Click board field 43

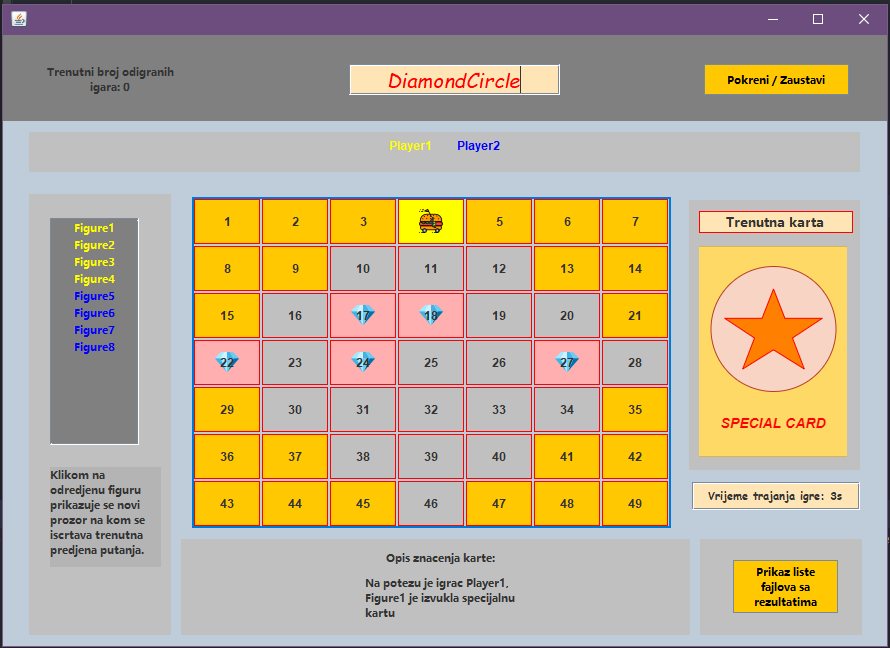227,504
